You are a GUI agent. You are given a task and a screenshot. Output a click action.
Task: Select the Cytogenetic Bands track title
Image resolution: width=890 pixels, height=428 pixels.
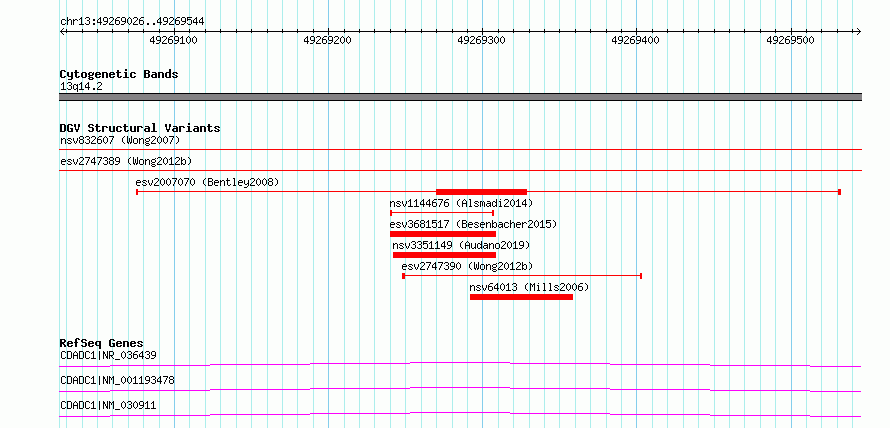tap(119, 74)
